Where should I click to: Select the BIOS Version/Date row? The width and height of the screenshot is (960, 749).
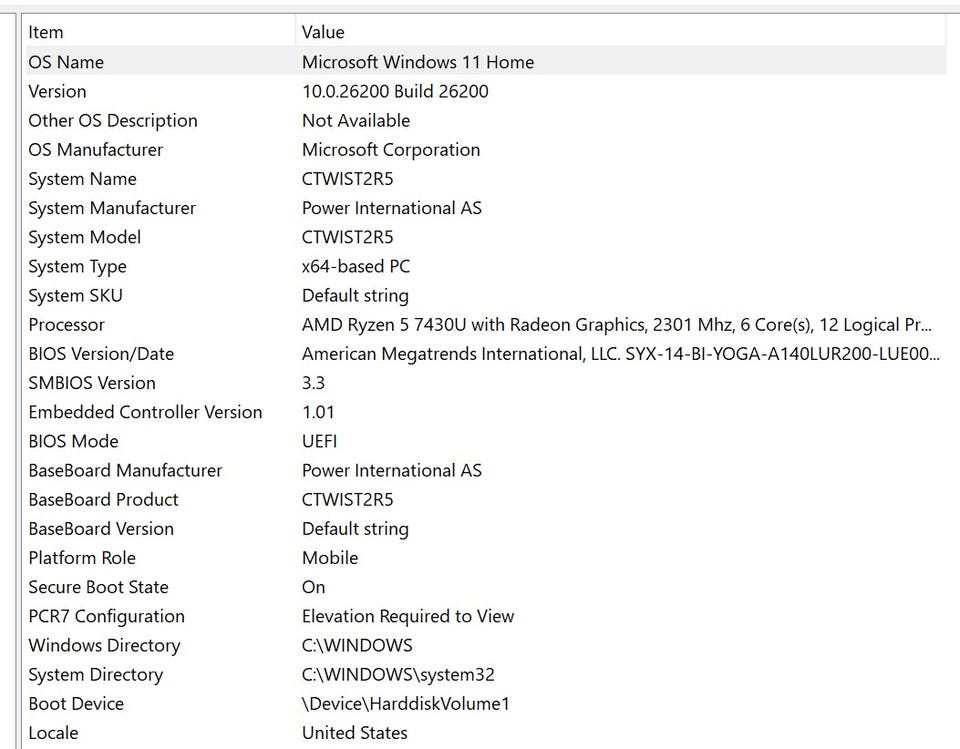tap(101, 354)
